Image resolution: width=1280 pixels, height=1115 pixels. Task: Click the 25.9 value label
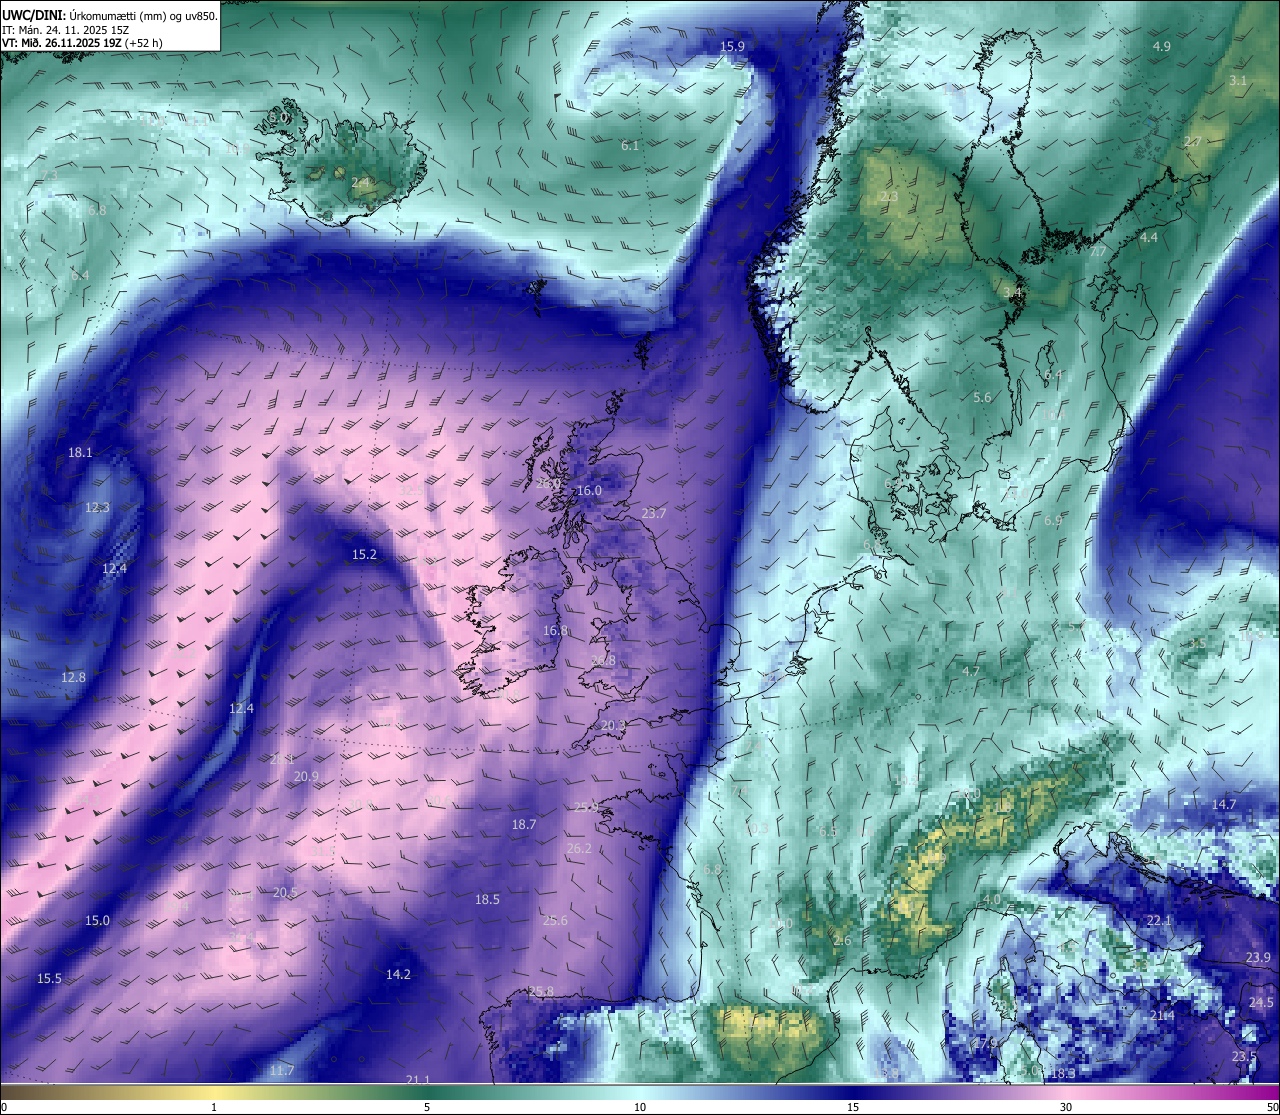(587, 808)
